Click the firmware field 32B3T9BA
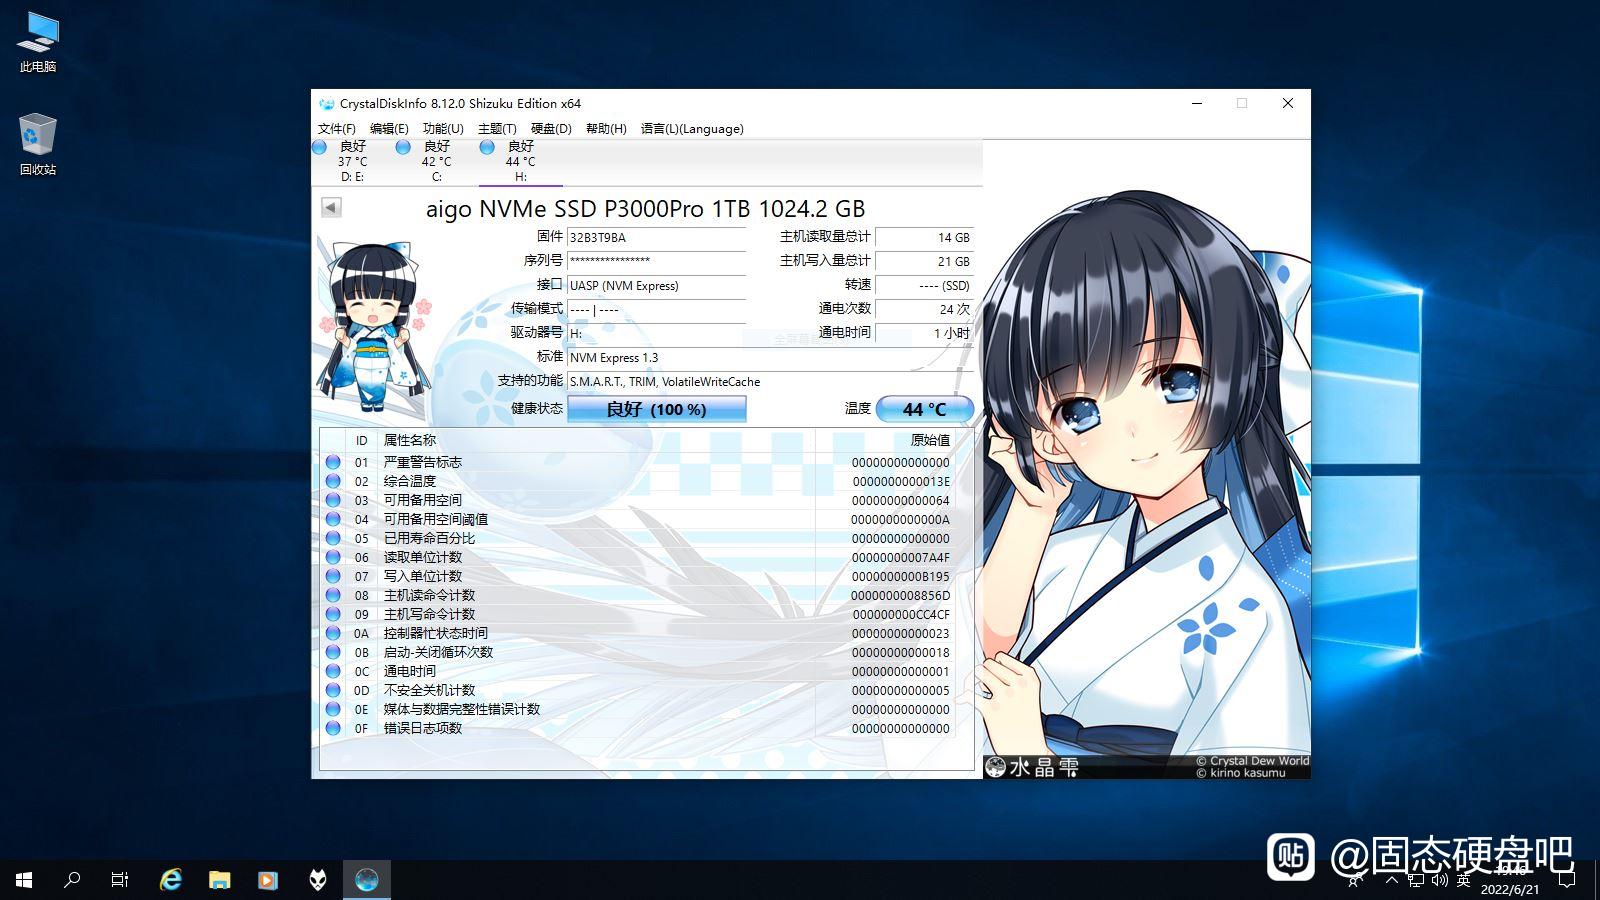Image resolution: width=1600 pixels, height=900 pixels. point(656,238)
